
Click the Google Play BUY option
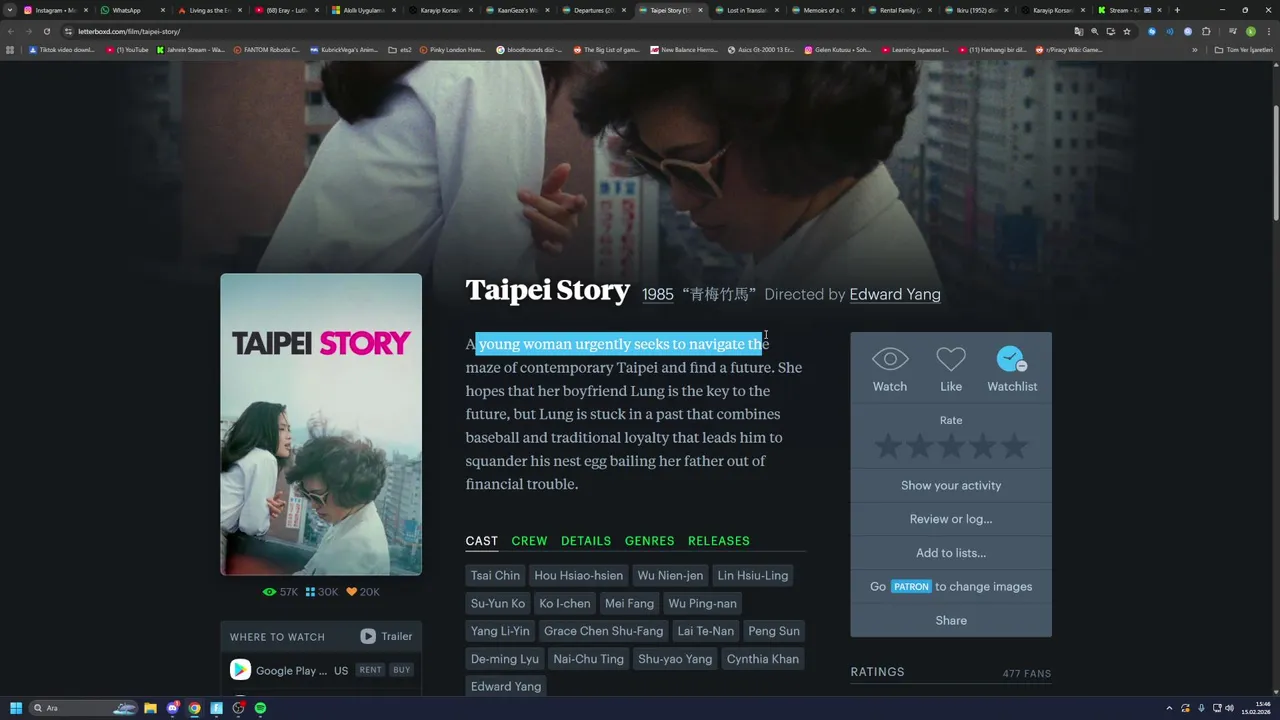coord(401,670)
